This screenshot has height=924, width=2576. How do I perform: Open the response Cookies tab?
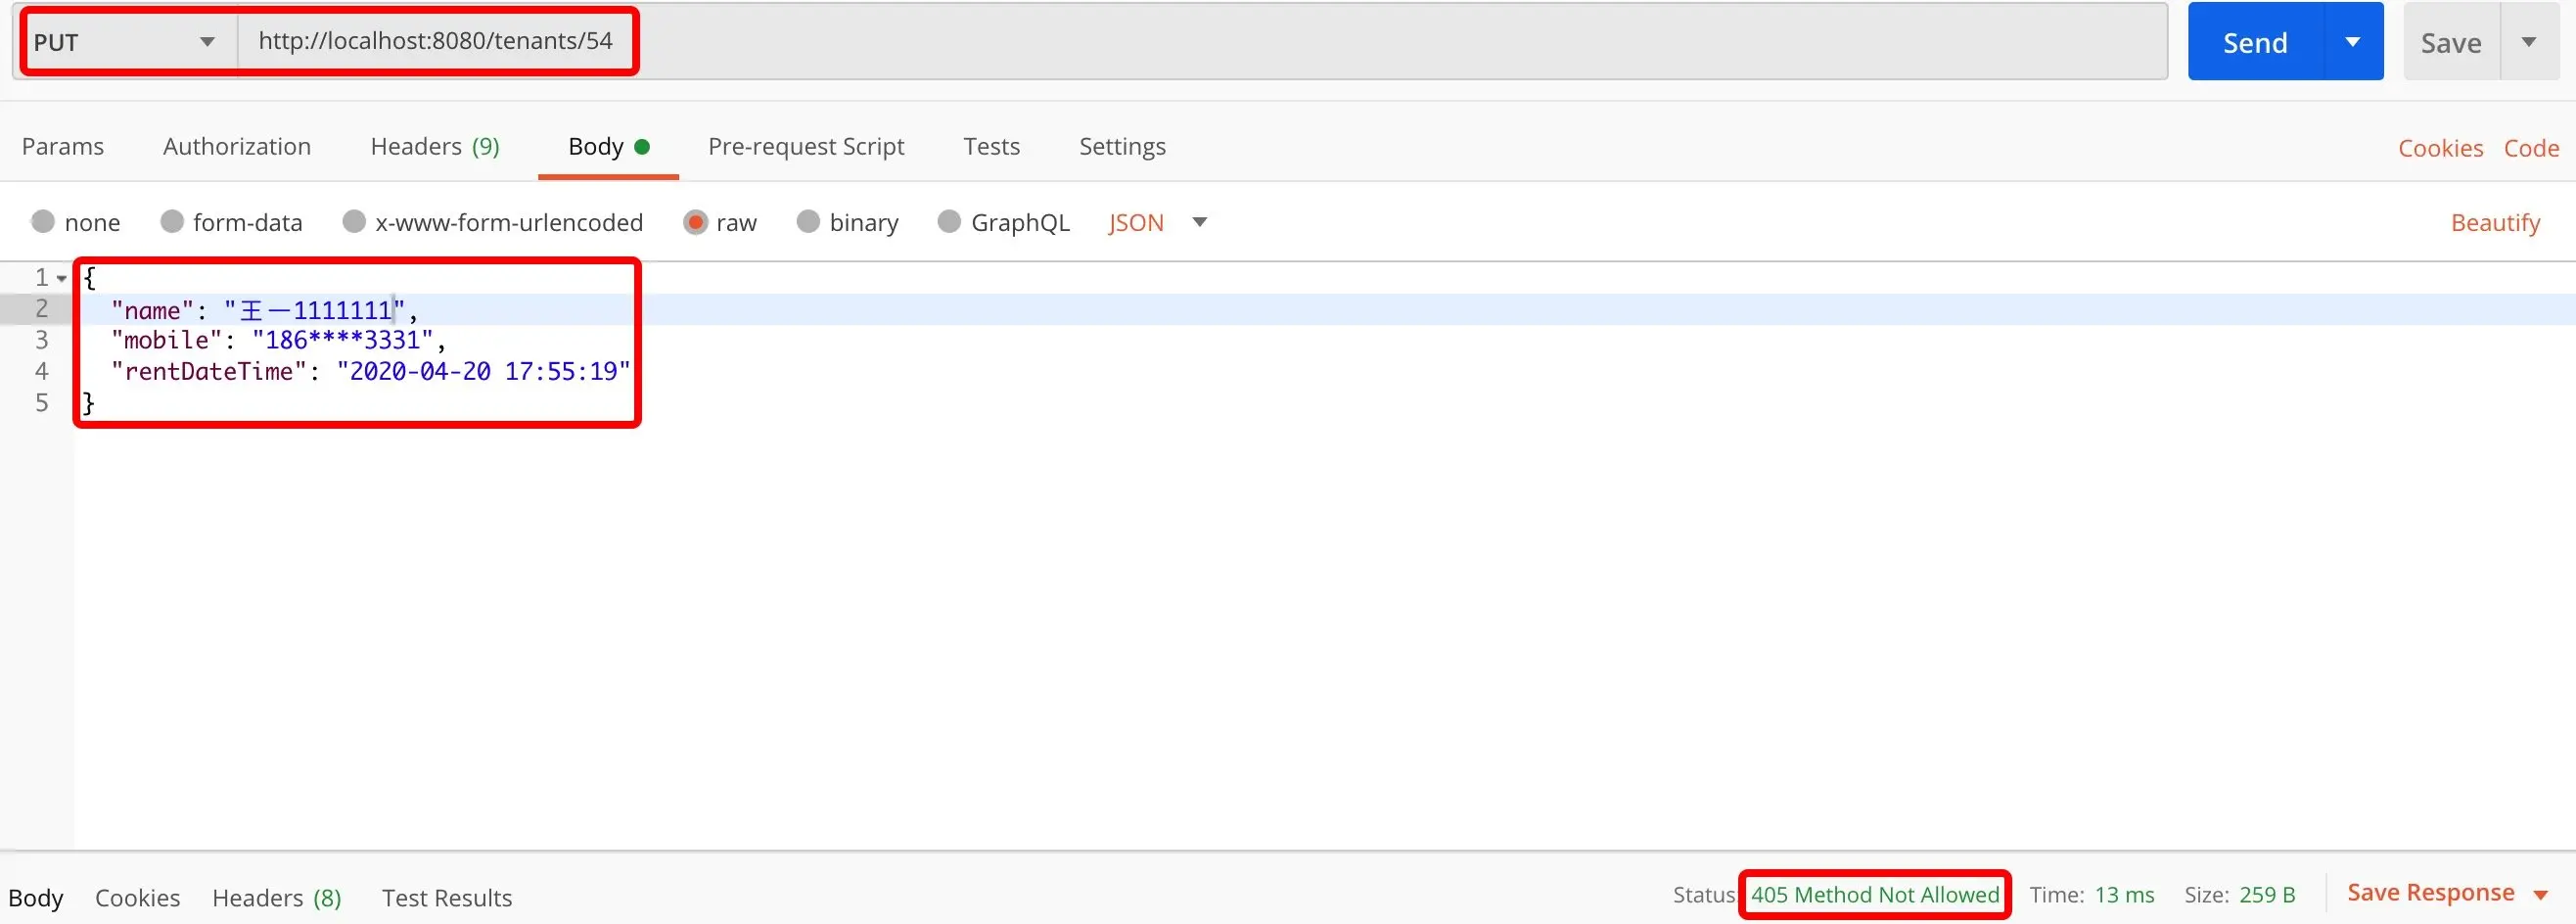tap(138, 897)
